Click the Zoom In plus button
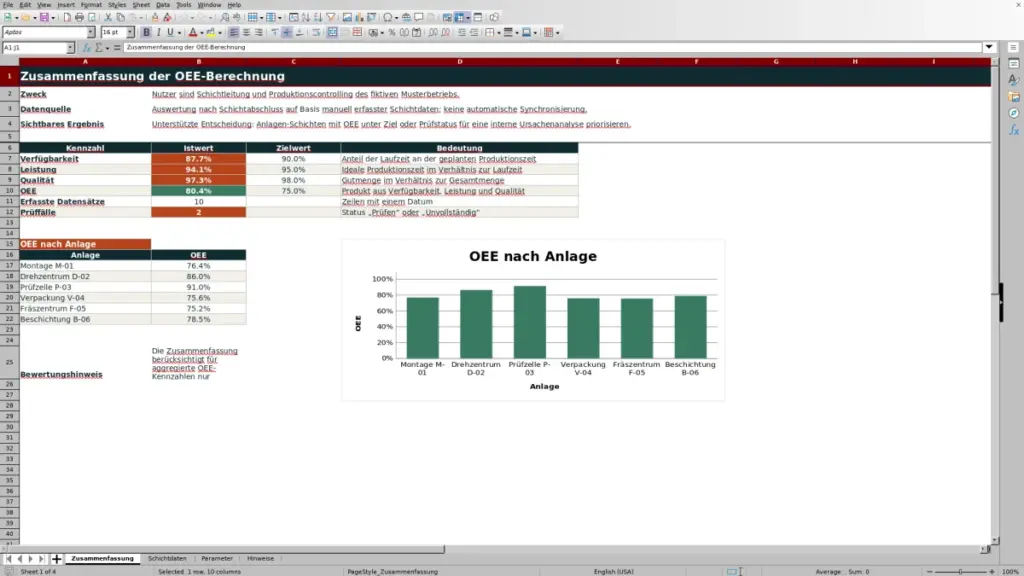1024x576 pixels. point(991,572)
